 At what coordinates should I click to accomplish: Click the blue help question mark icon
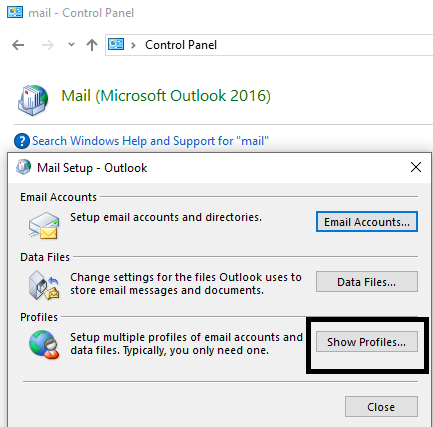pyautogui.click(x=22, y=141)
